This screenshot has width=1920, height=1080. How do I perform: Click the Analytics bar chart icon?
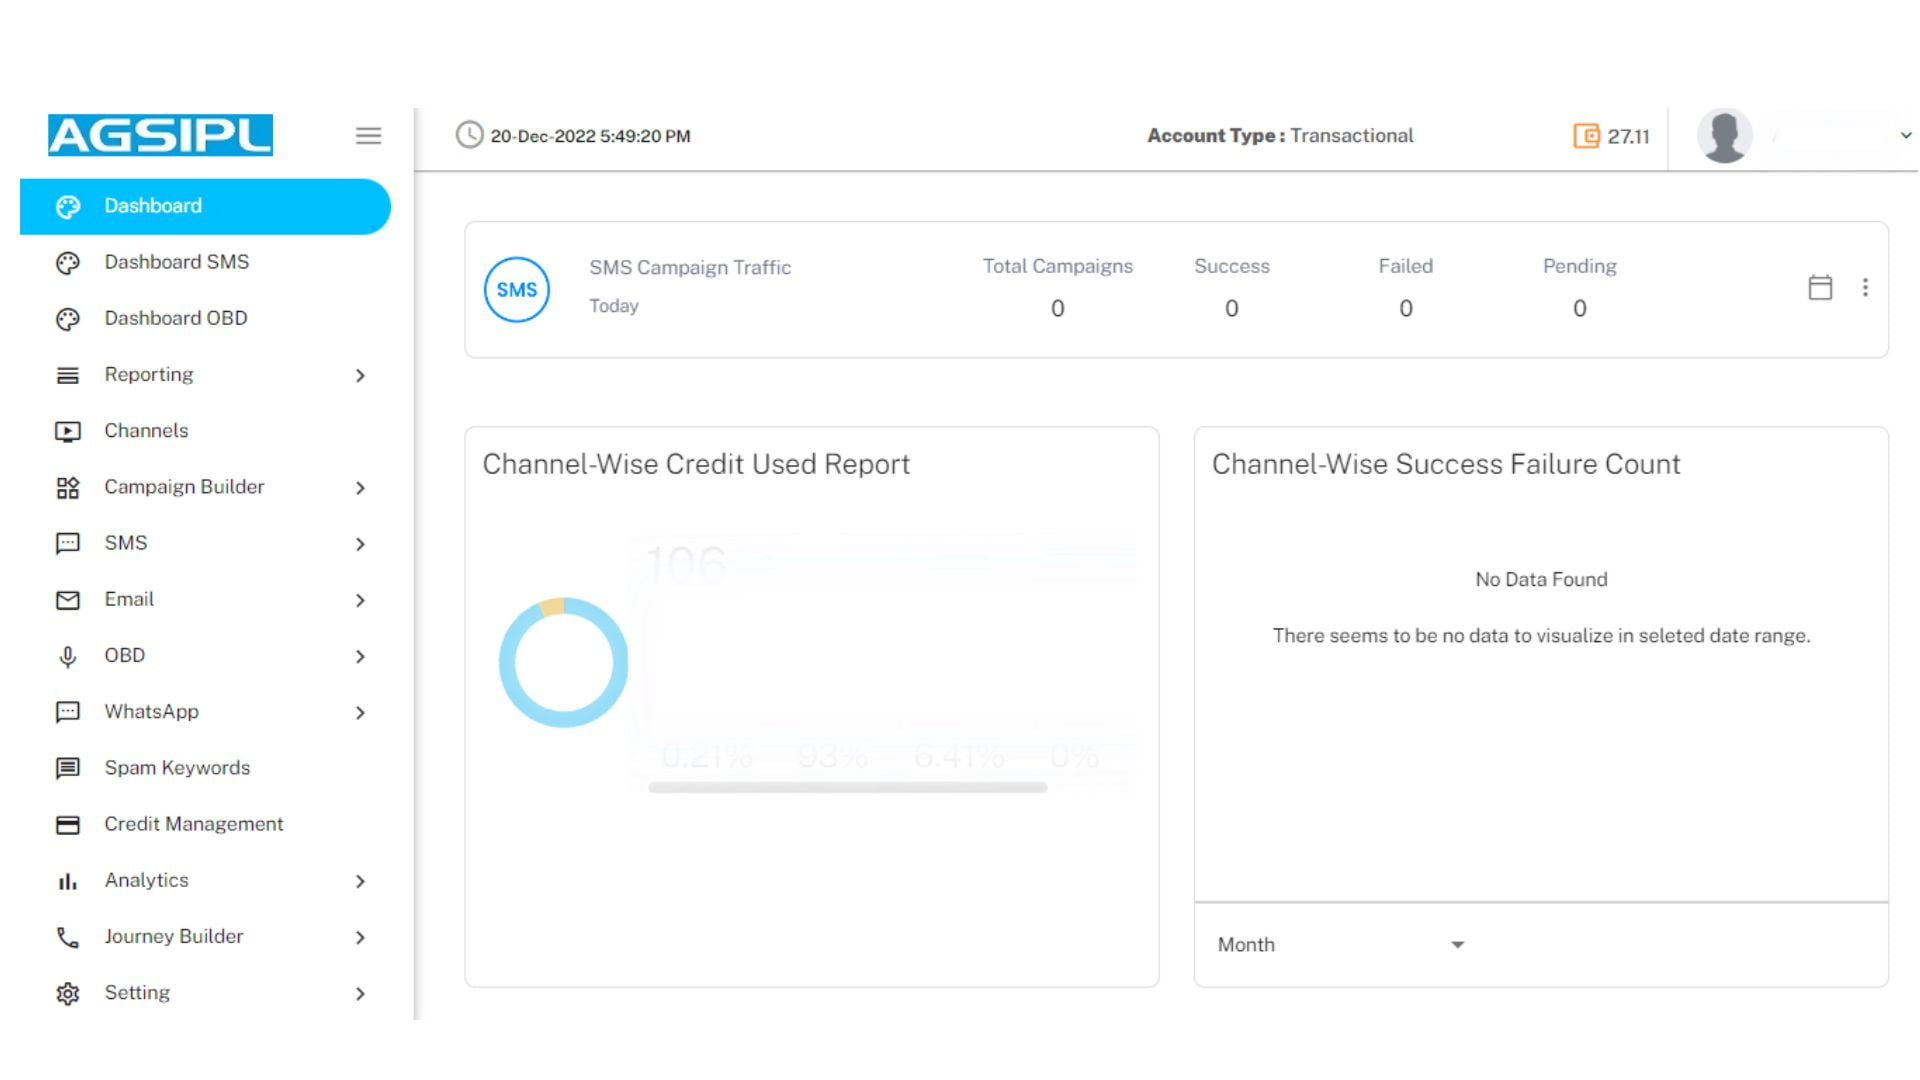pyautogui.click(x=68, y=881)
